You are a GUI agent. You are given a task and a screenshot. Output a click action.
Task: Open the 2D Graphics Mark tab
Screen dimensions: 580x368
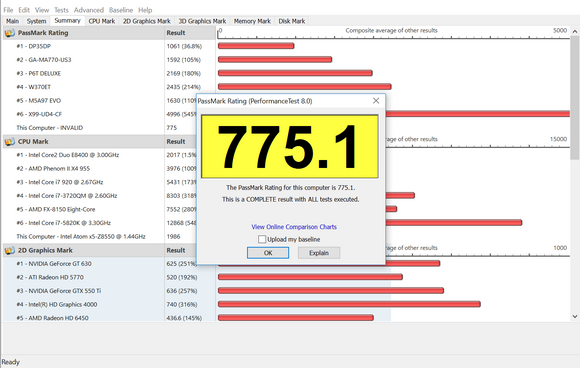(x=147, y=21)
